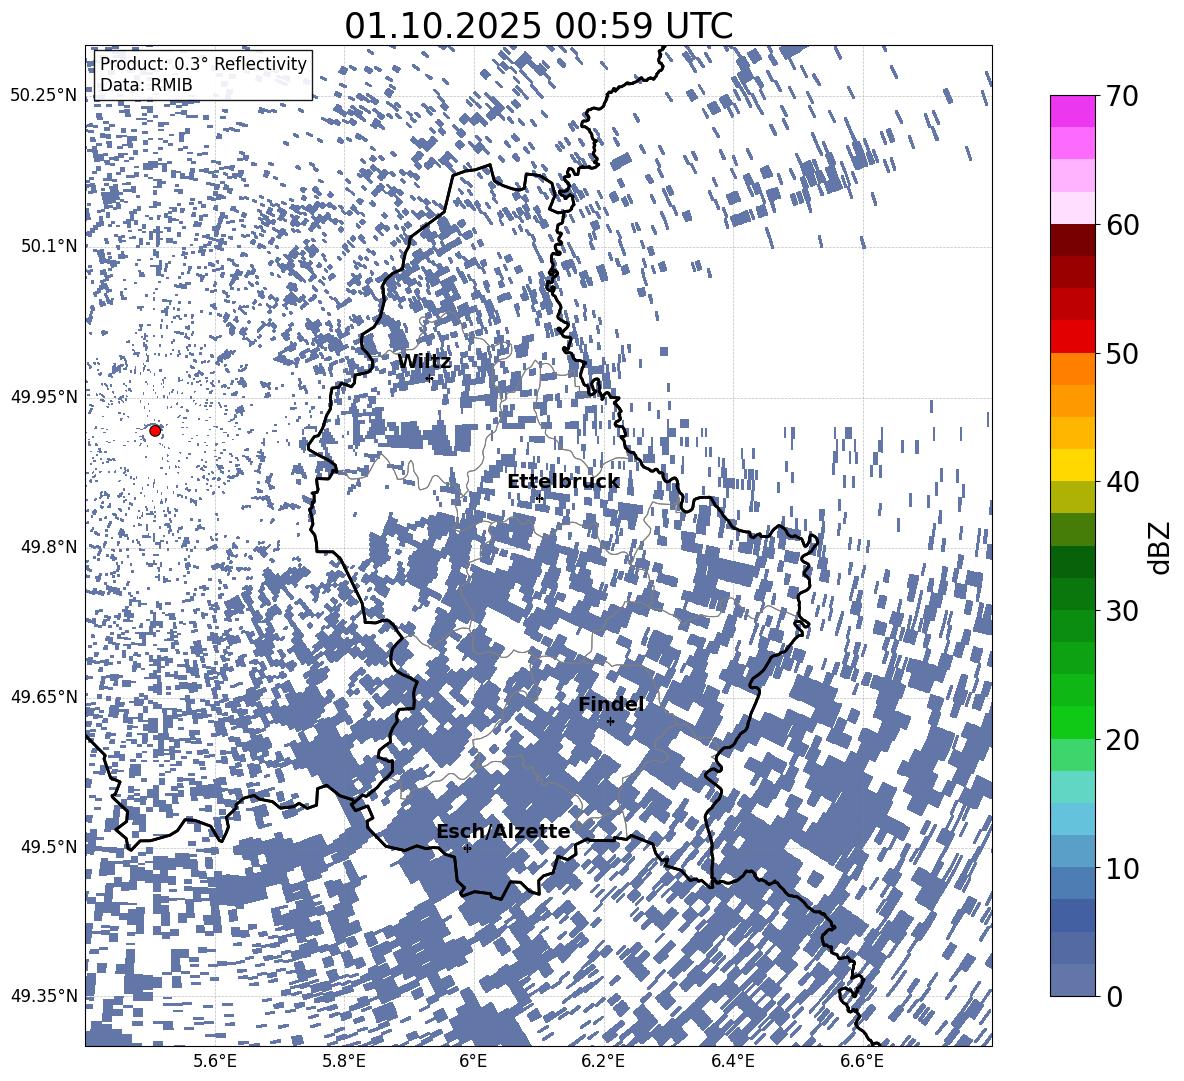Click the 6.2°E longitude tick label
The height and width of the screenshot is (1081, 1184).
click(603, 1061)
